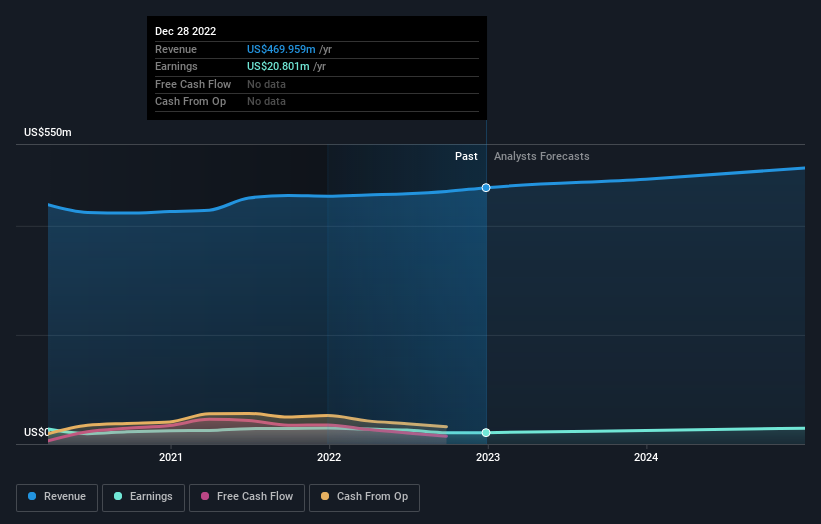Click the 2023 axis label
This screenshot has width=821, height=524.
(x=487, y=457)
